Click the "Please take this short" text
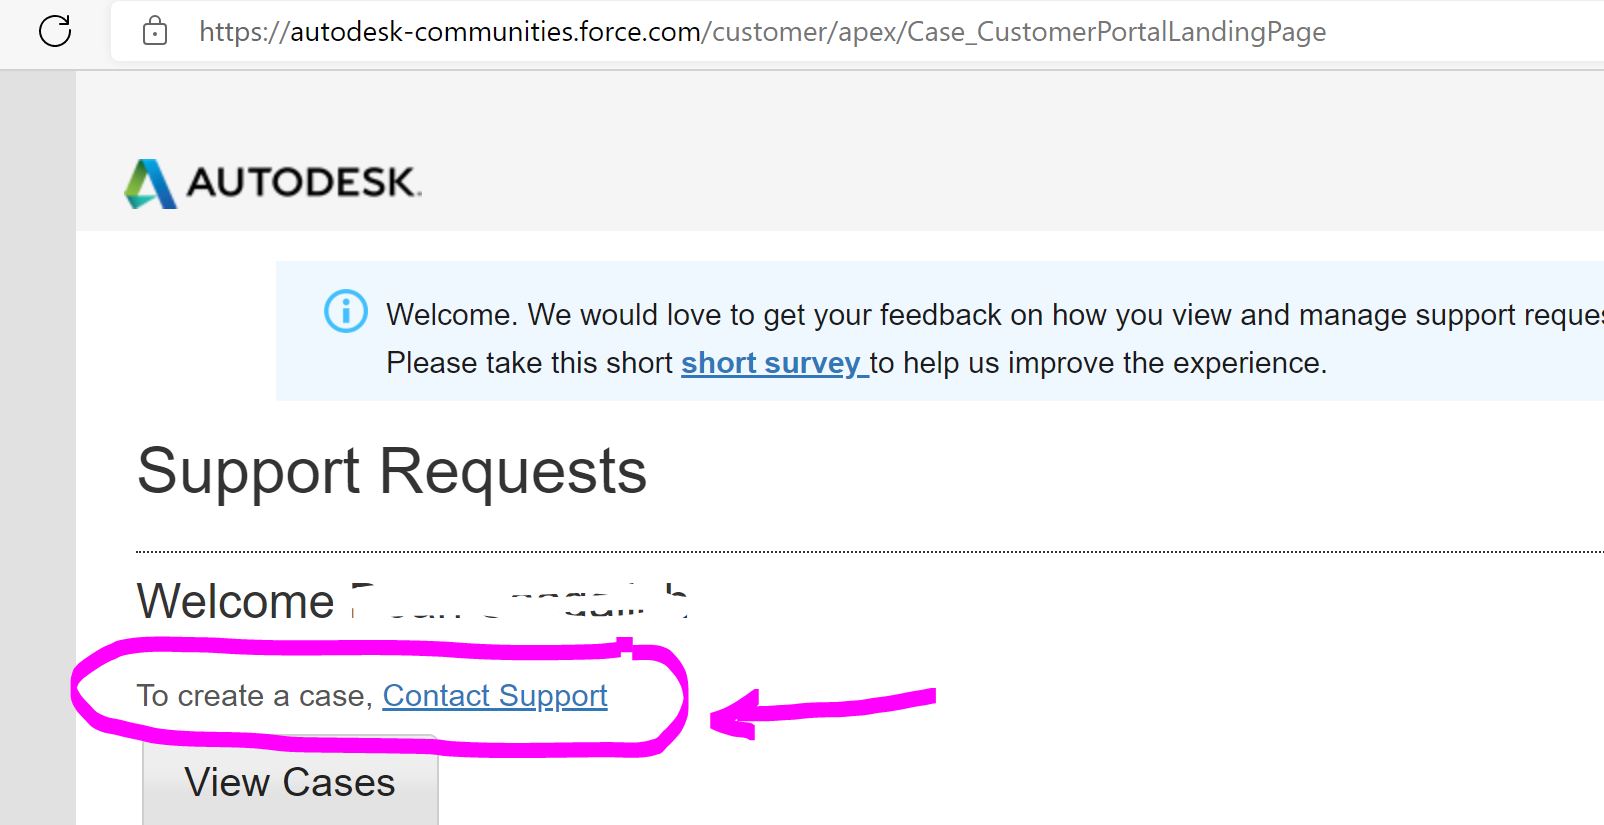Screen dimensions: 1604x825 click(x=529, y=363)
